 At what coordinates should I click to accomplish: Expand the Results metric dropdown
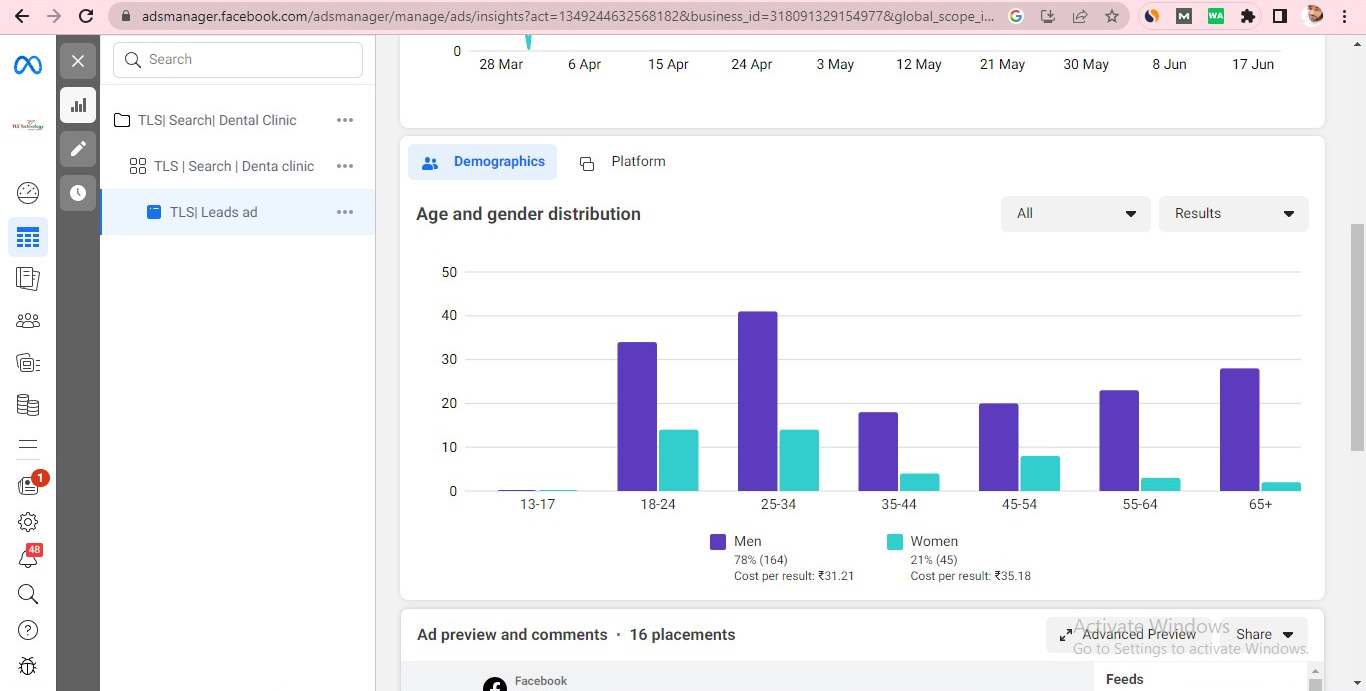tap(1233, 214)
